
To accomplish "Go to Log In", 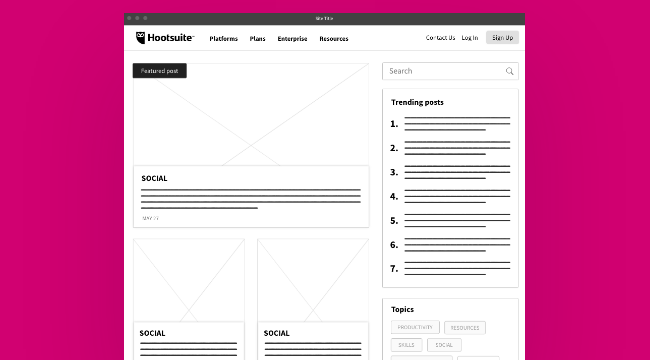I will 470,38.
